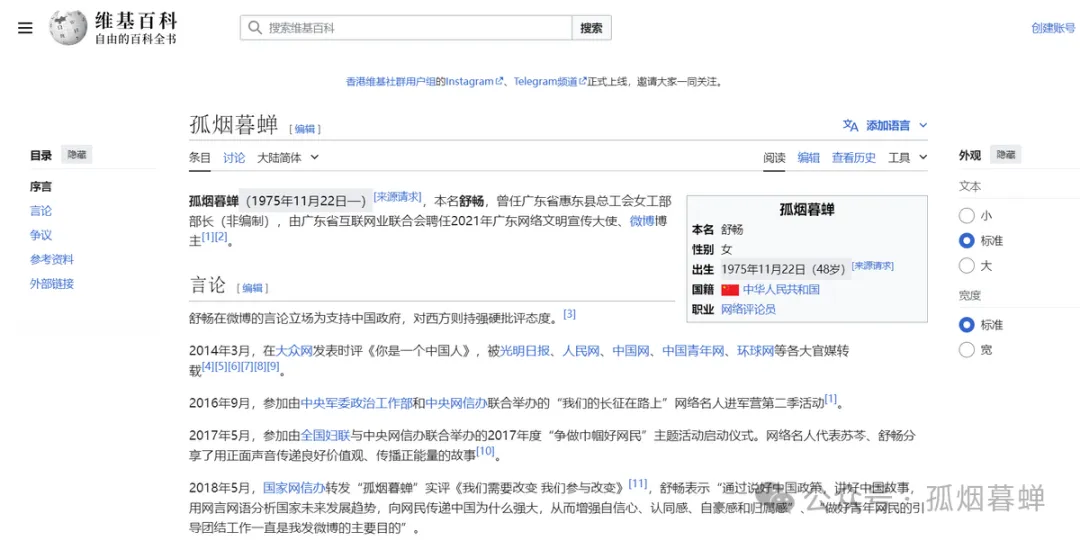Click 编辑 link next to 言论 heading
This screenshot has height=541, width=1080.
[x=252, y=288]
